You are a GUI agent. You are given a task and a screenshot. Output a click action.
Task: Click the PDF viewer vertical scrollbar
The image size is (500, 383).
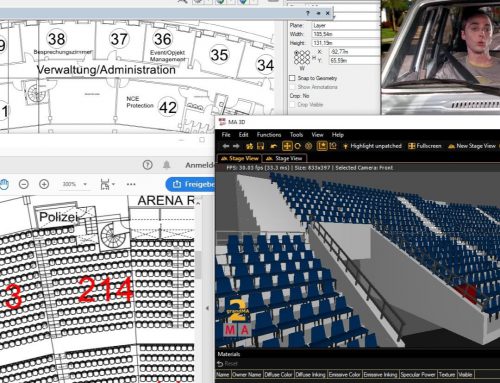pos(198,265)
